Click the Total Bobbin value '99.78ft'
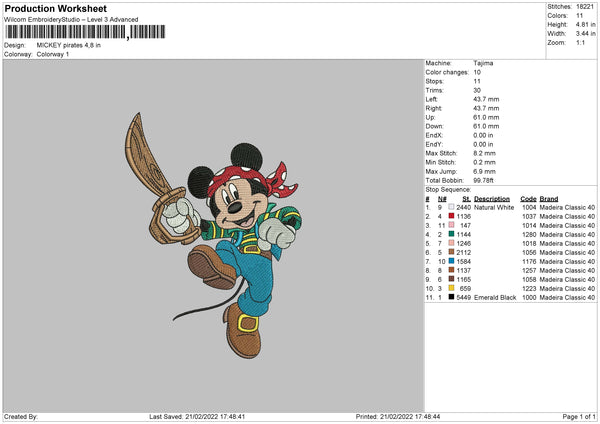This screenshot has height=424, width=600. 483,180
